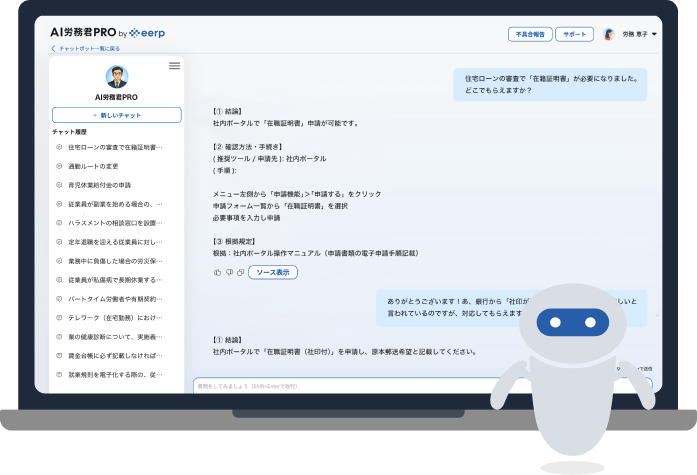Viewport: 697px width, 475px height.
Task: Open the サポート button in header
Action: point(574,34)
